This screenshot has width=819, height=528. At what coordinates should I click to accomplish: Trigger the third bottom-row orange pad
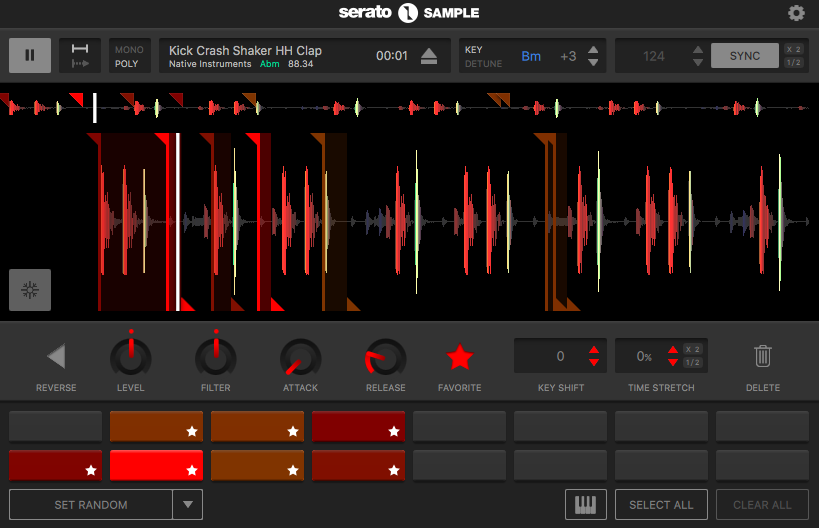[x=258, y=465]
